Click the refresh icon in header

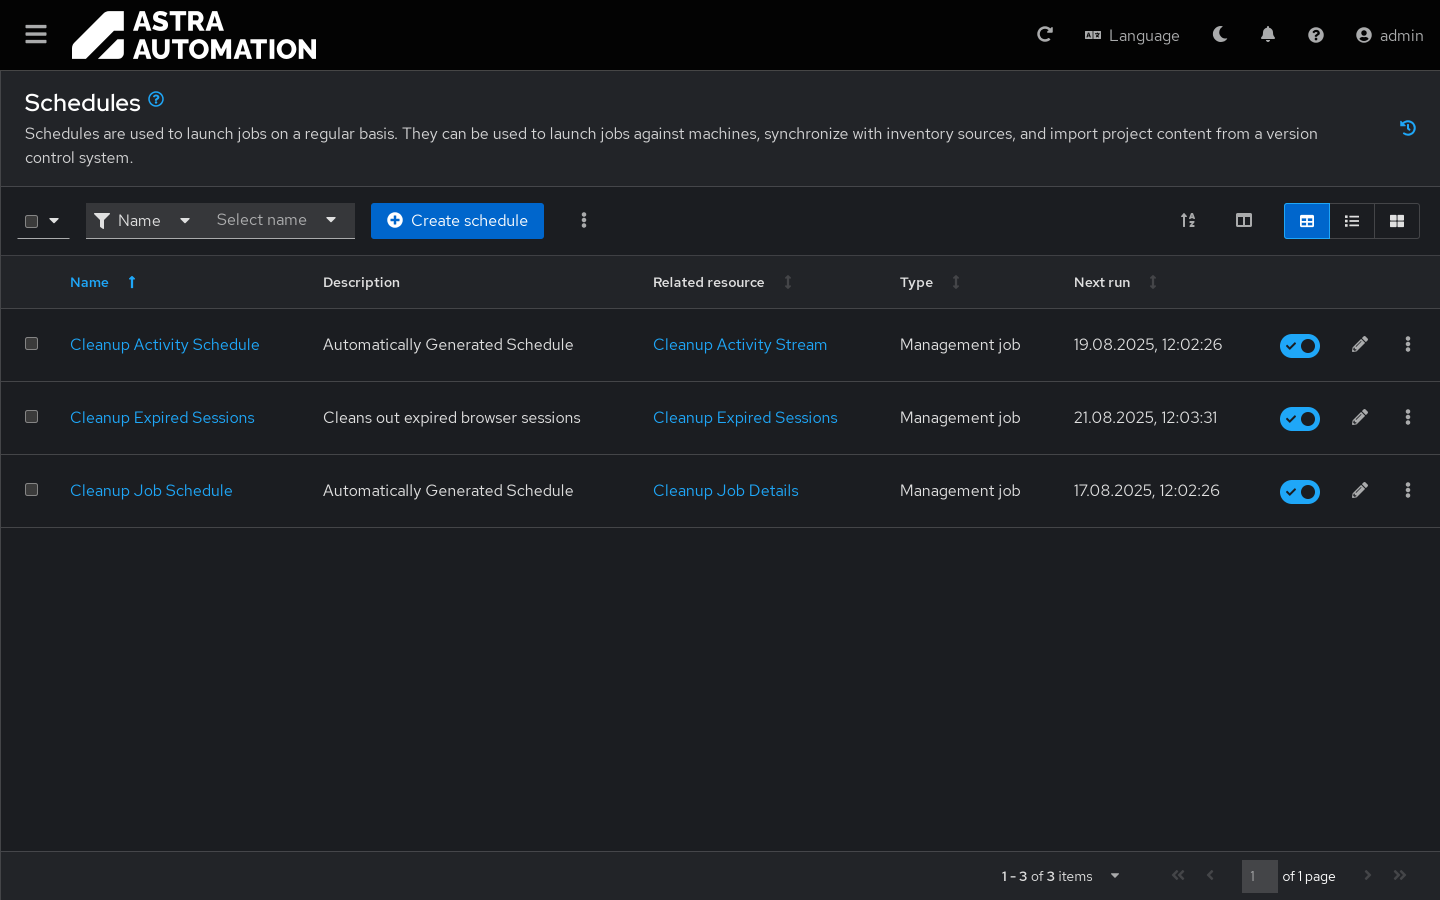(1045, 35)
